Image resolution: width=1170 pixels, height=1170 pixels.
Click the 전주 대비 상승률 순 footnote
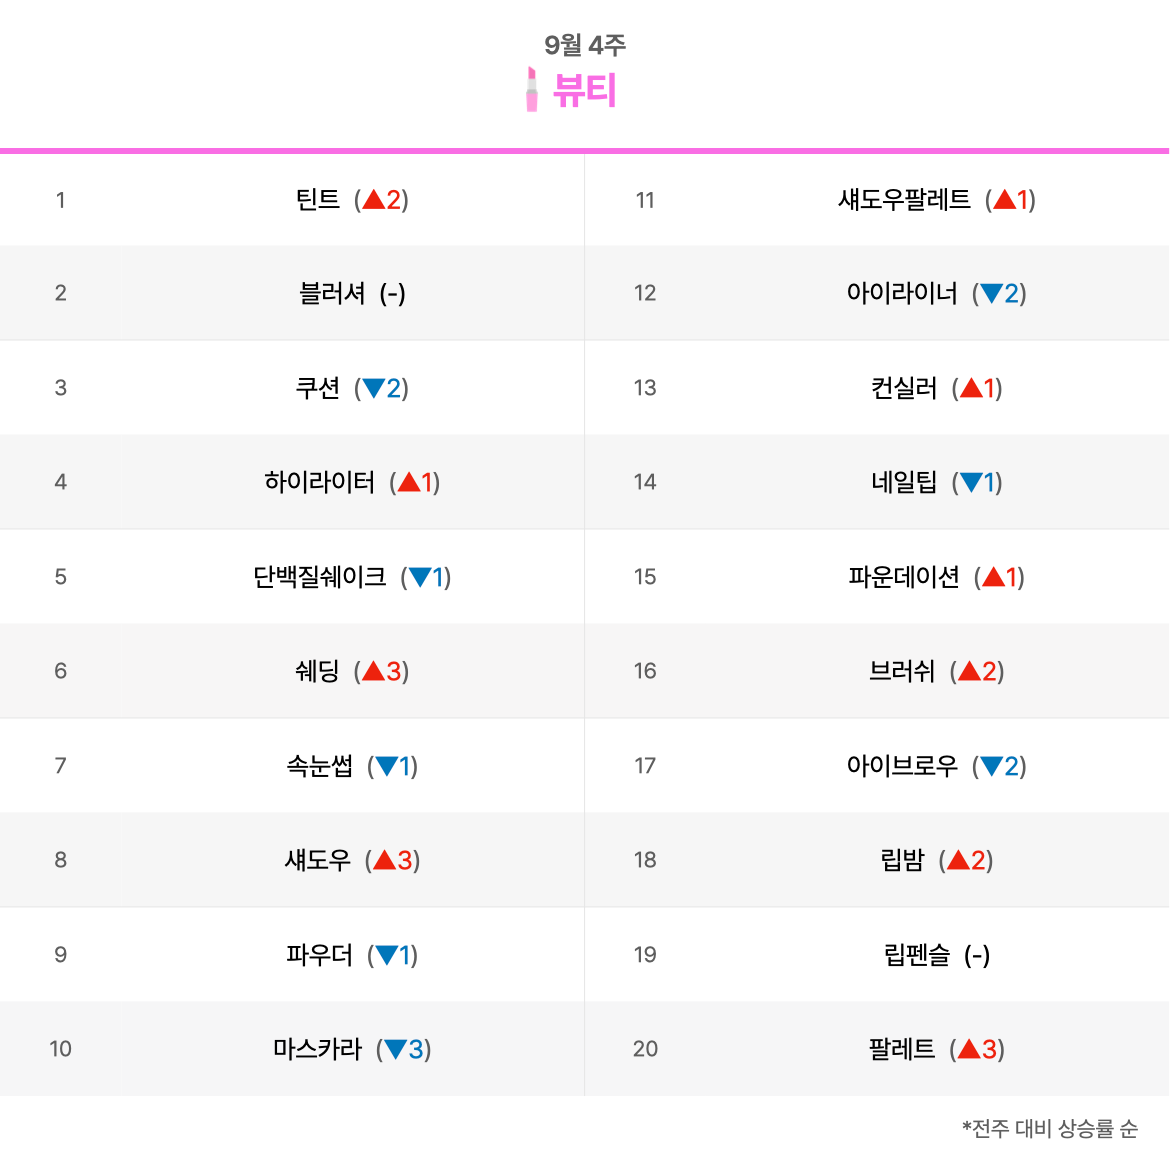coord(1050,1128)
